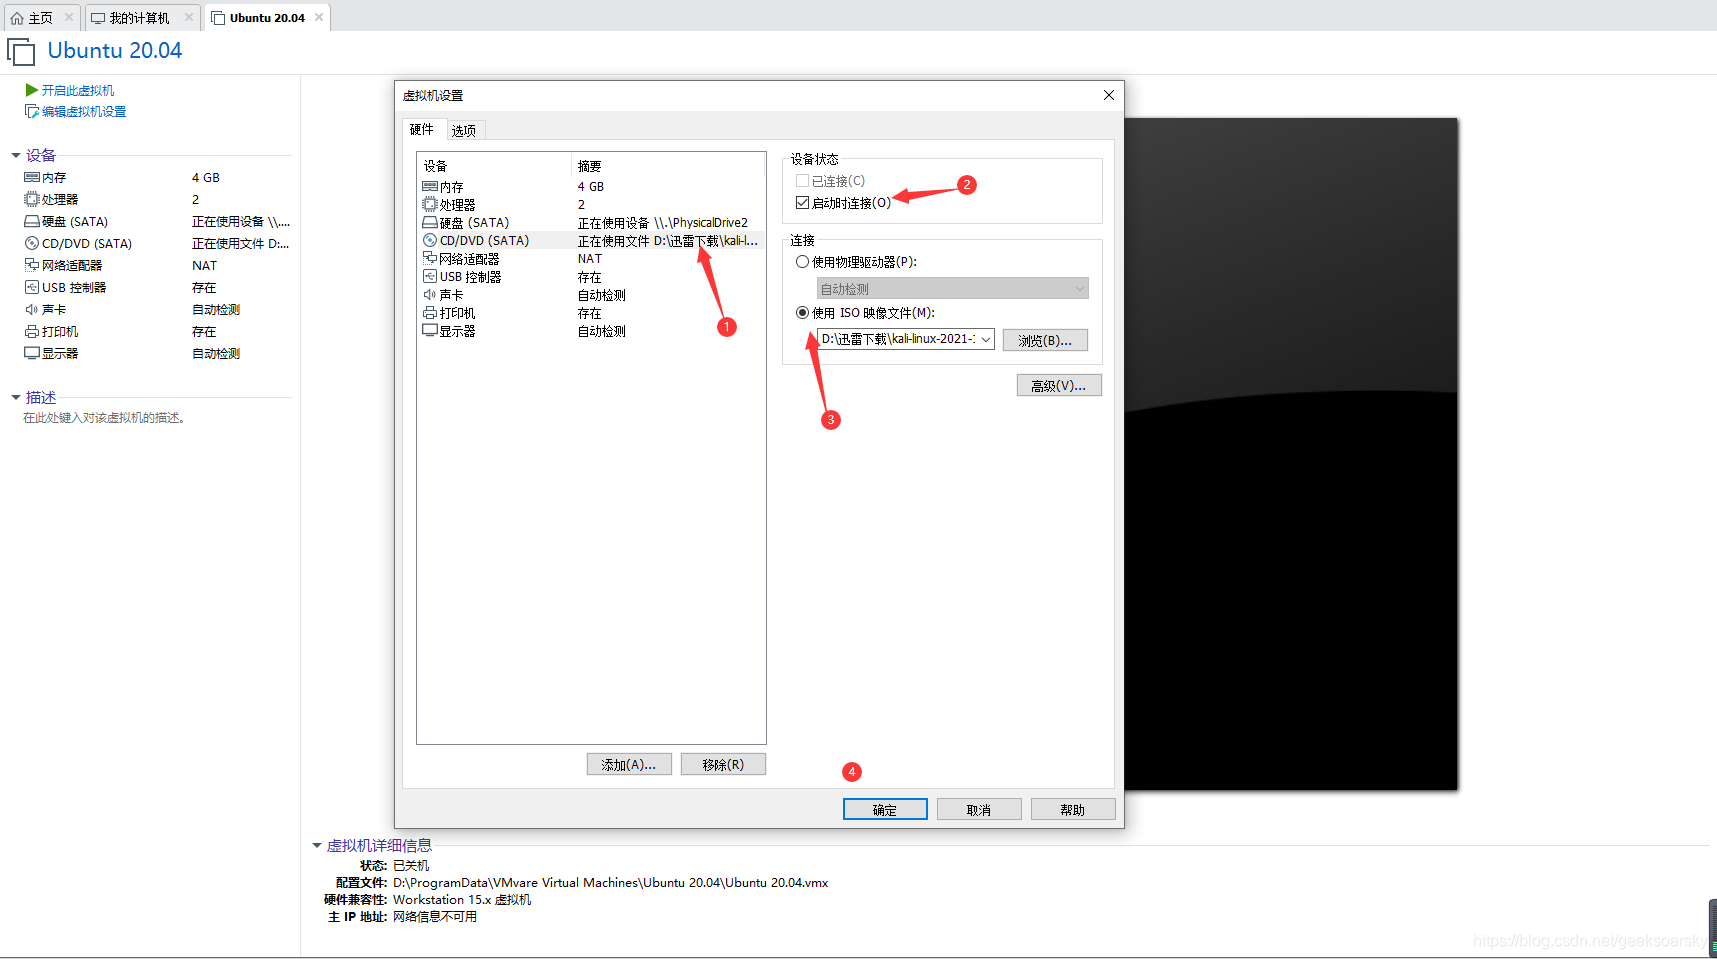Switch to the 主页 tab
Screen dimensions: 1717x959
(x=42, y=18)
